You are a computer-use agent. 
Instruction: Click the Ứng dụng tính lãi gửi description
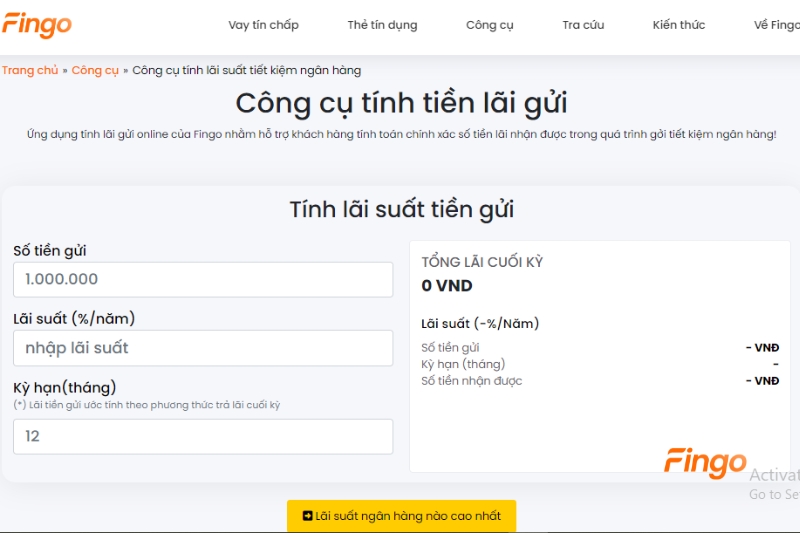pyautogui.click(x=402, y=135)
